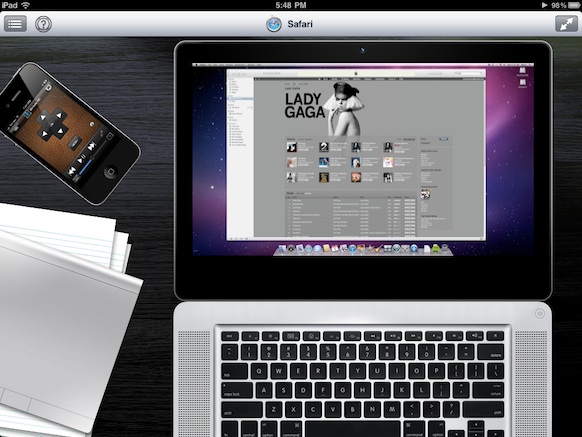Hit the esc key on the keyboard
Viewport: 582px width, 437px height.
(230, 336)
